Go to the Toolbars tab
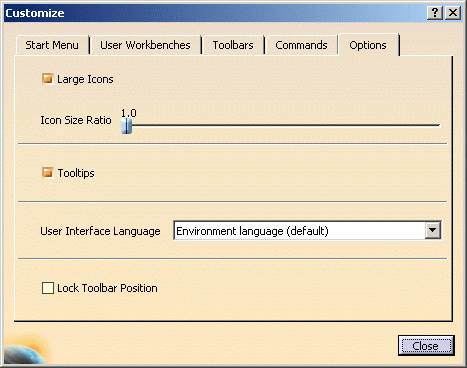Screen dimensions: 467x368 click(x=233, y=45)
